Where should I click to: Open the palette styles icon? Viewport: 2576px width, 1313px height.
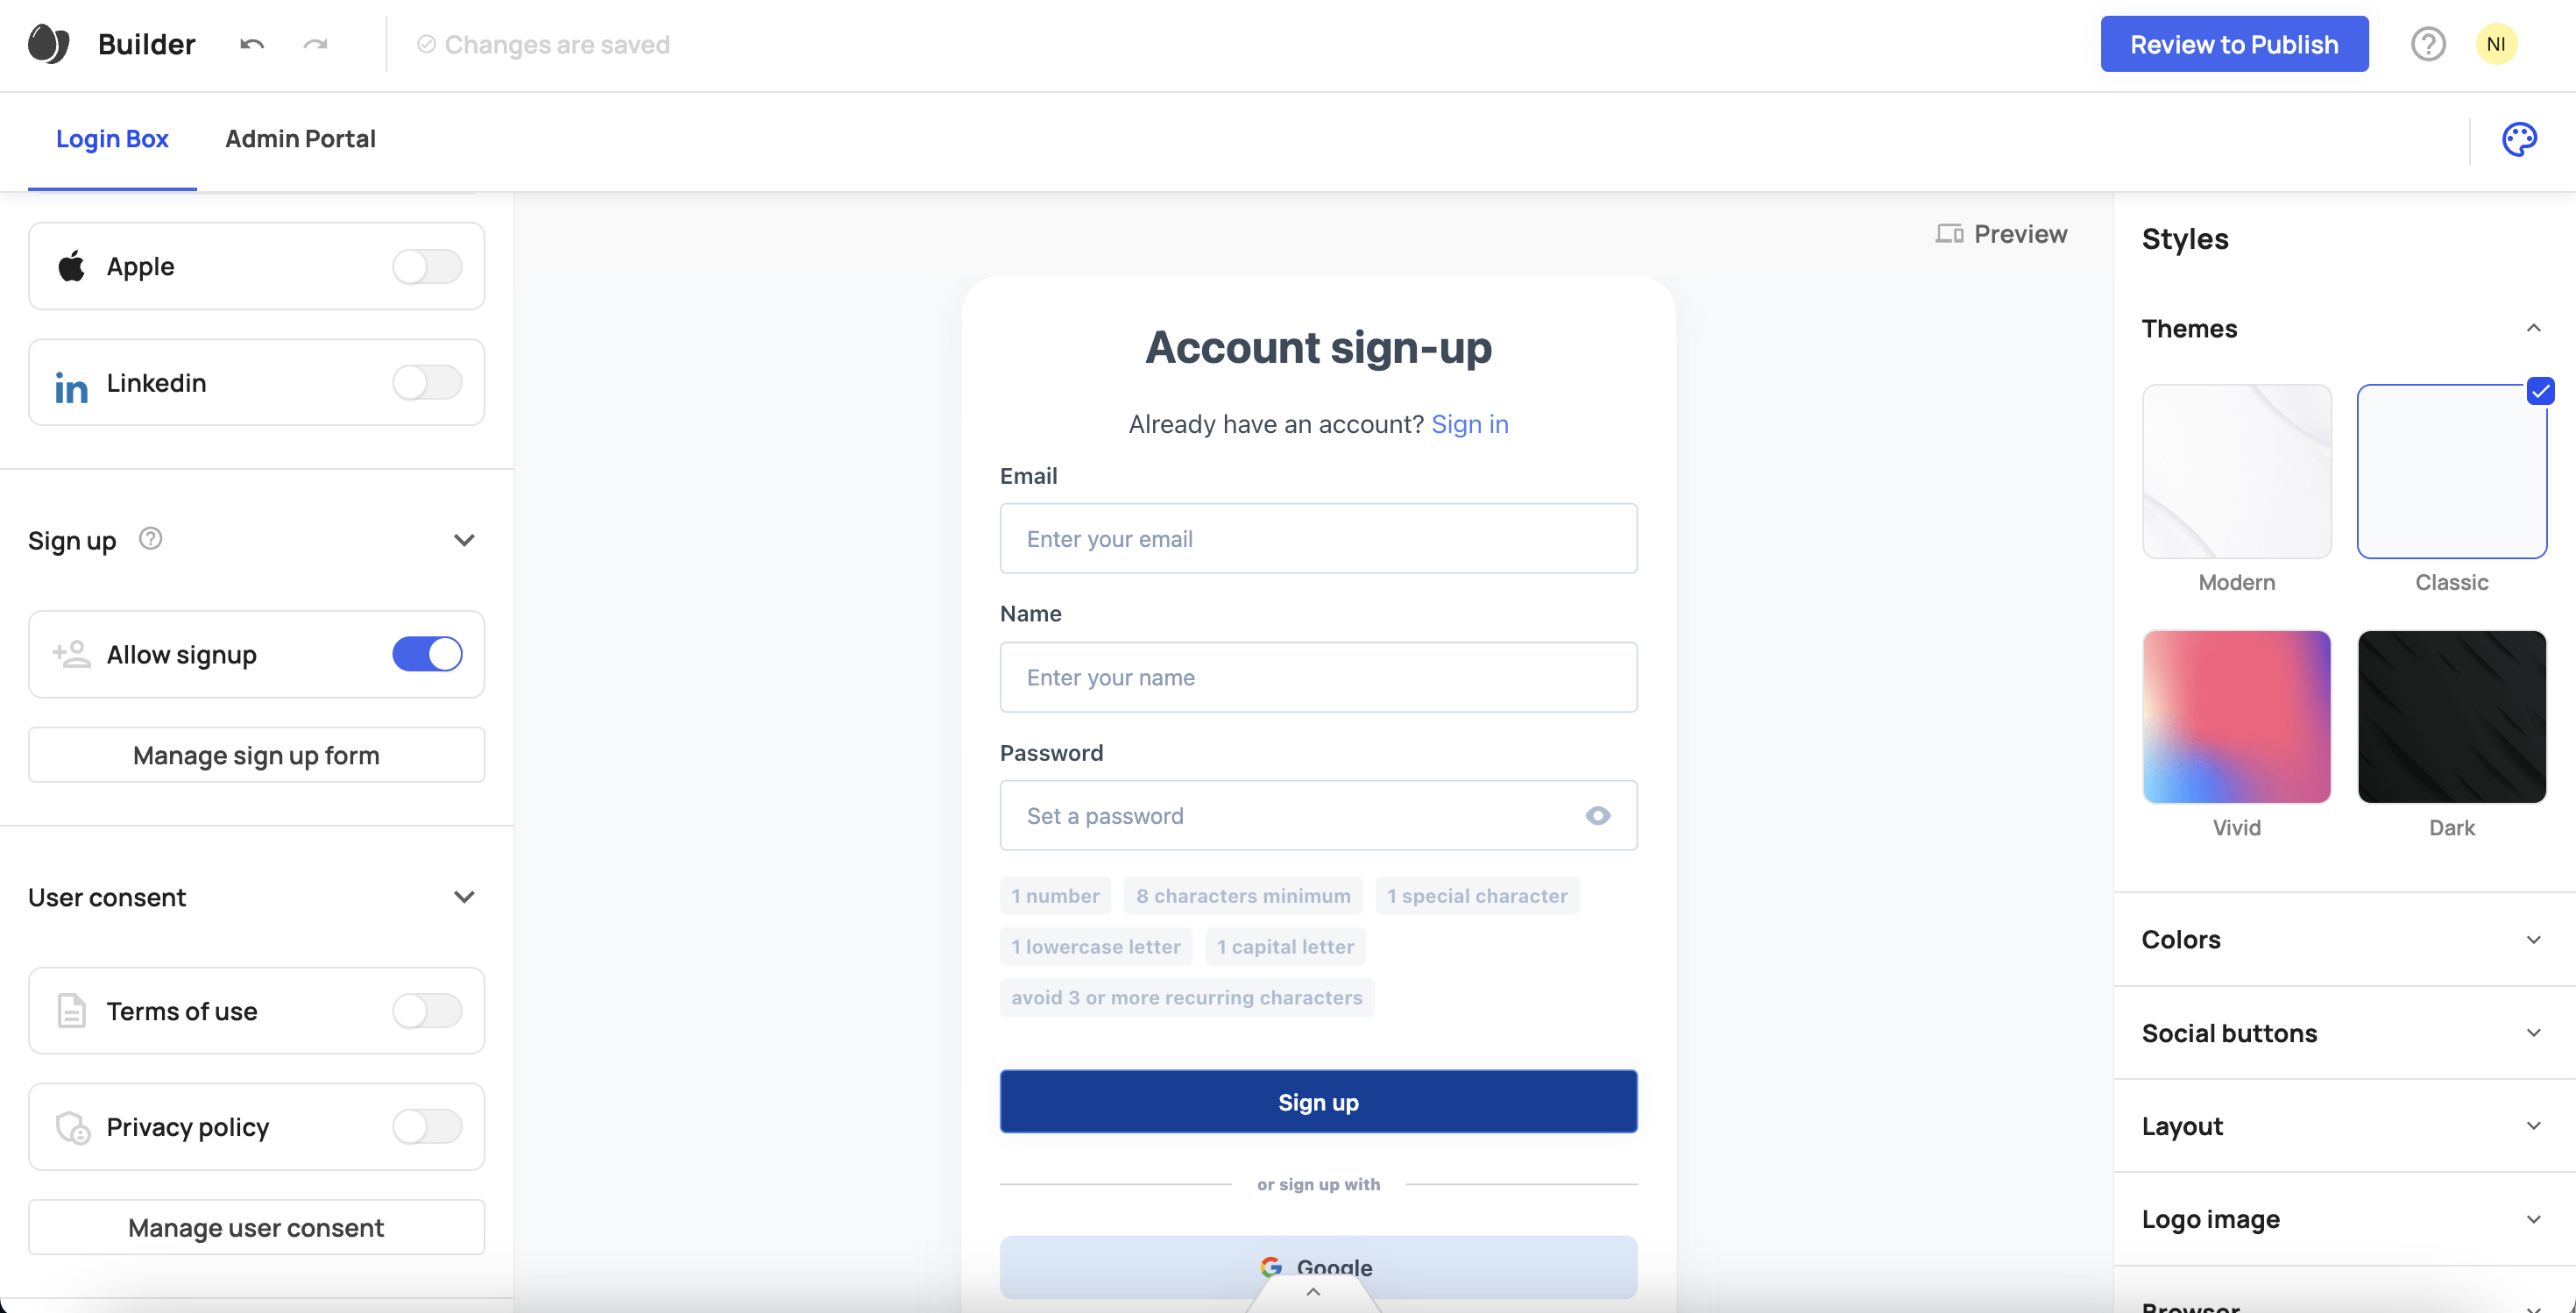[2520, 139]
